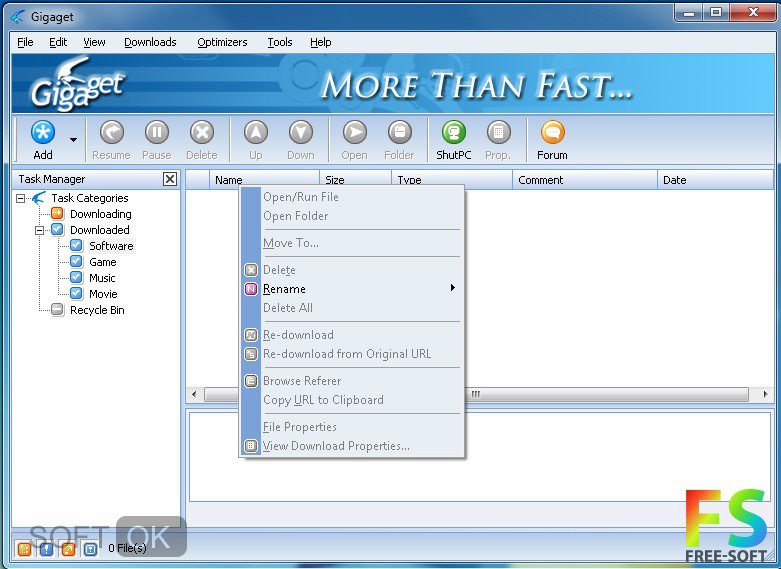781x569 pixels.
Task: Open the Optimizers menu
Action: point(222,42)
